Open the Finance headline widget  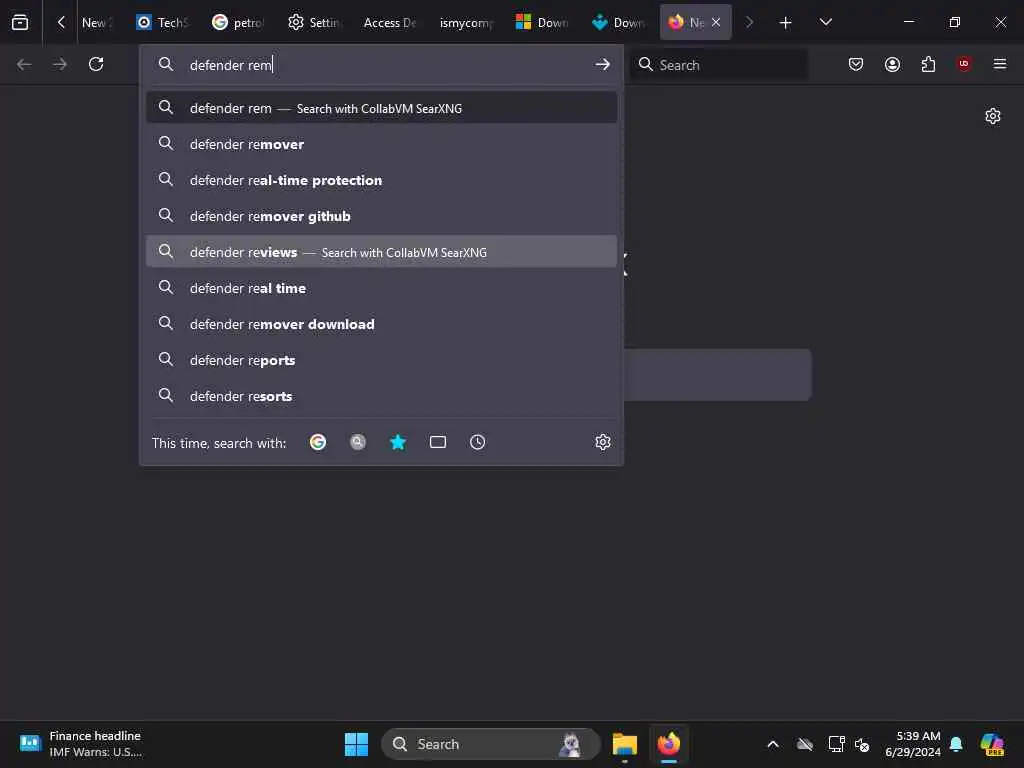click(x=81, y=744)
